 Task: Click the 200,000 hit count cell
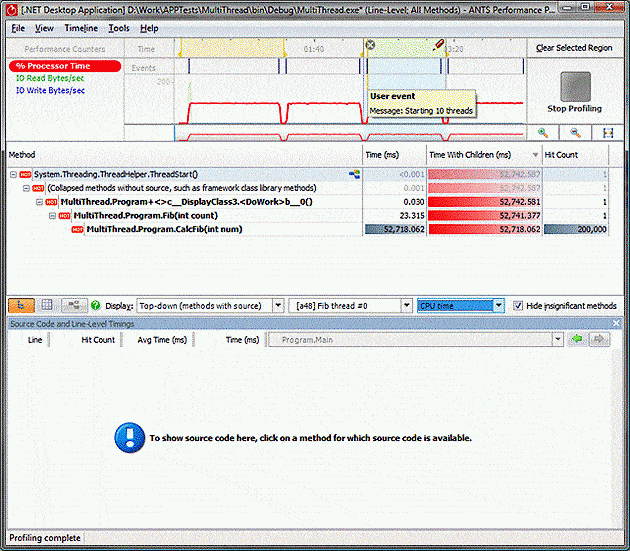pyautogui.click(x=575, y=229)
